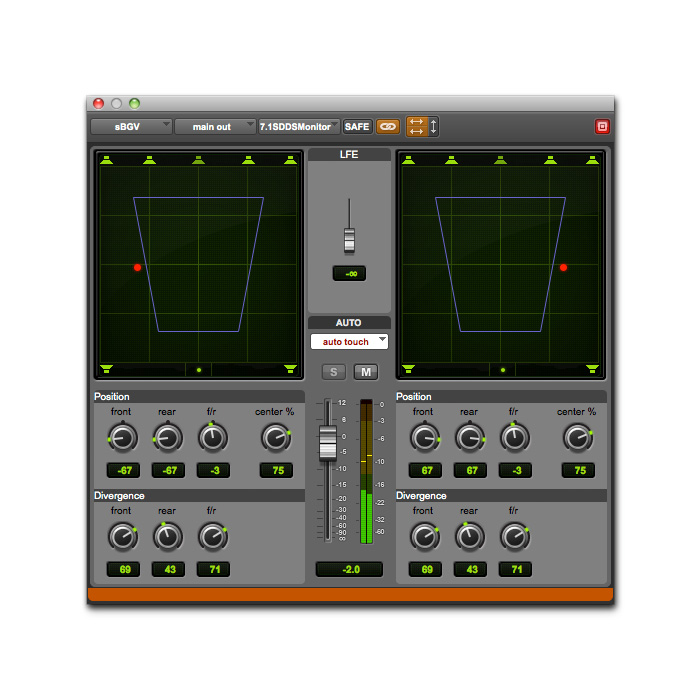Click the vertical inverse linking arrow icon

click(433, 126)
